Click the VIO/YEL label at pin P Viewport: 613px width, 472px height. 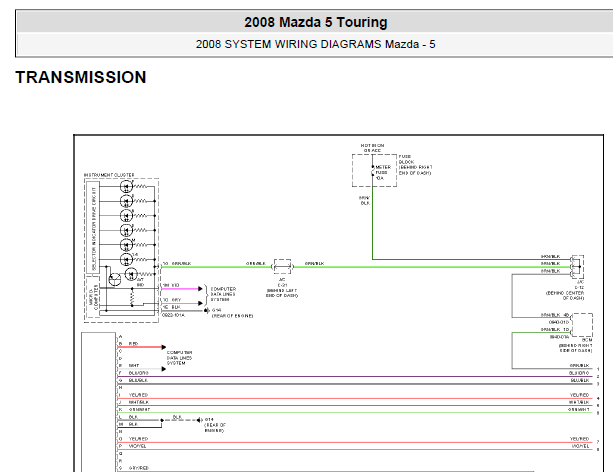coord(138,446)
